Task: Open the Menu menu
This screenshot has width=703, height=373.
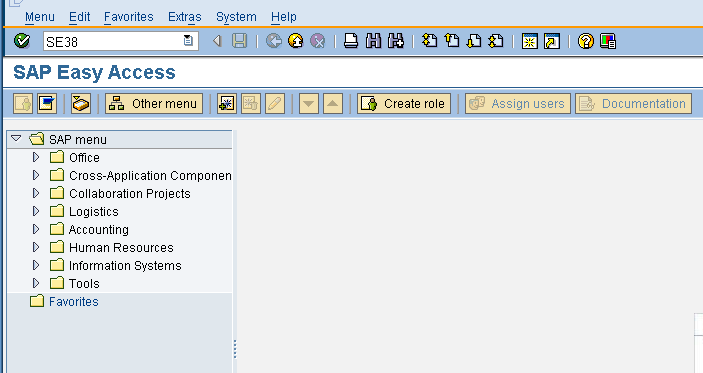Action: [x=39, y=17]
